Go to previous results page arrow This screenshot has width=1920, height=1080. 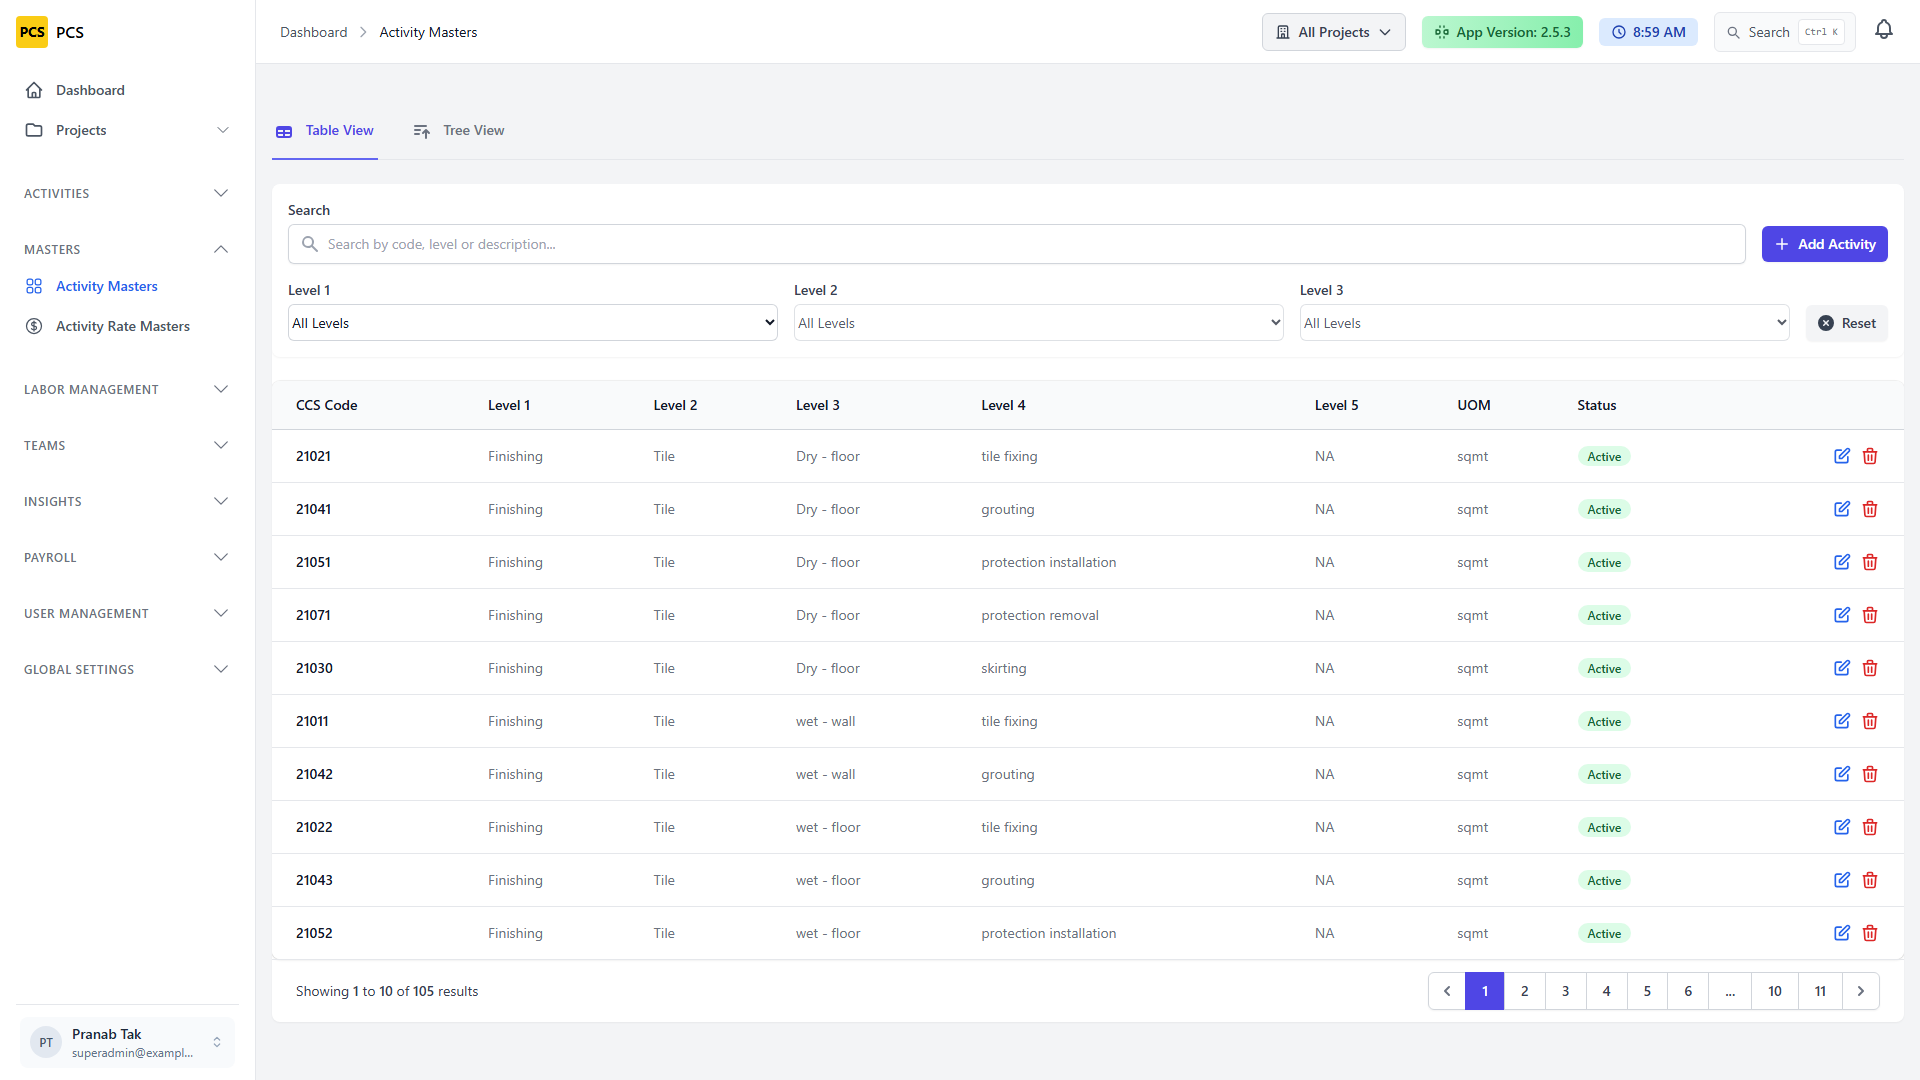(1446, 991)
